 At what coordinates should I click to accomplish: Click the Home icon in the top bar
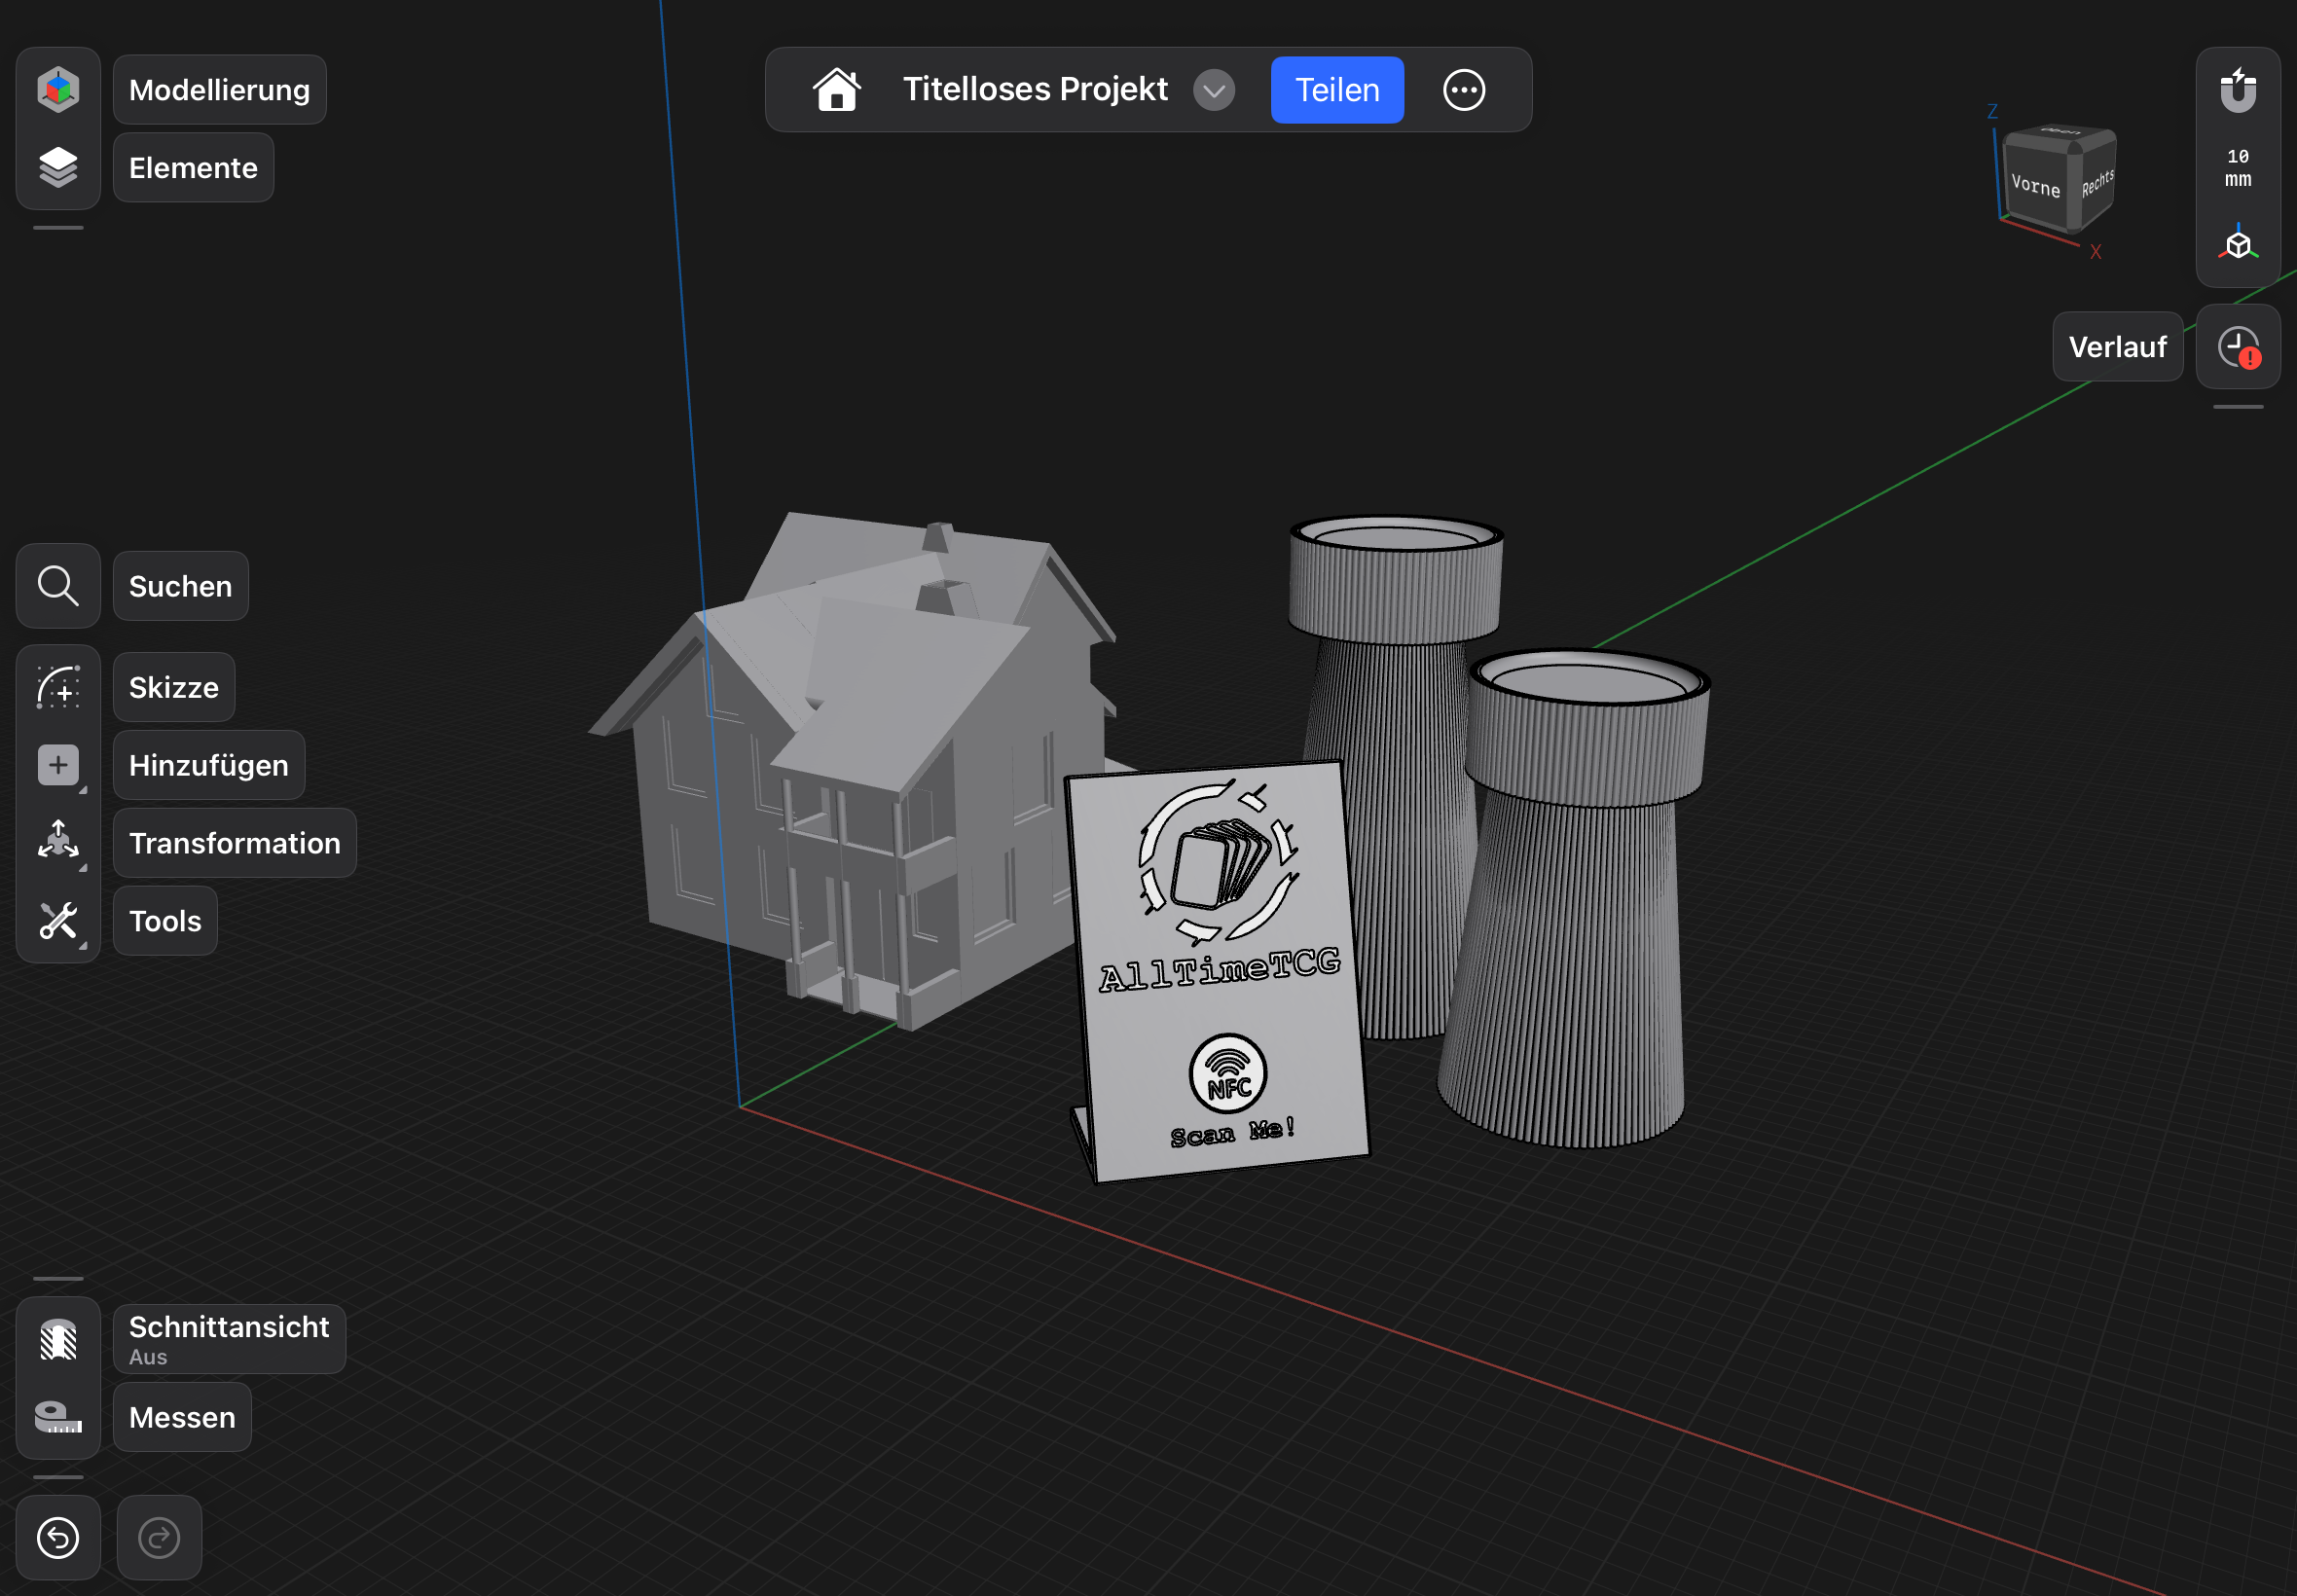click(x=836, y=90)
